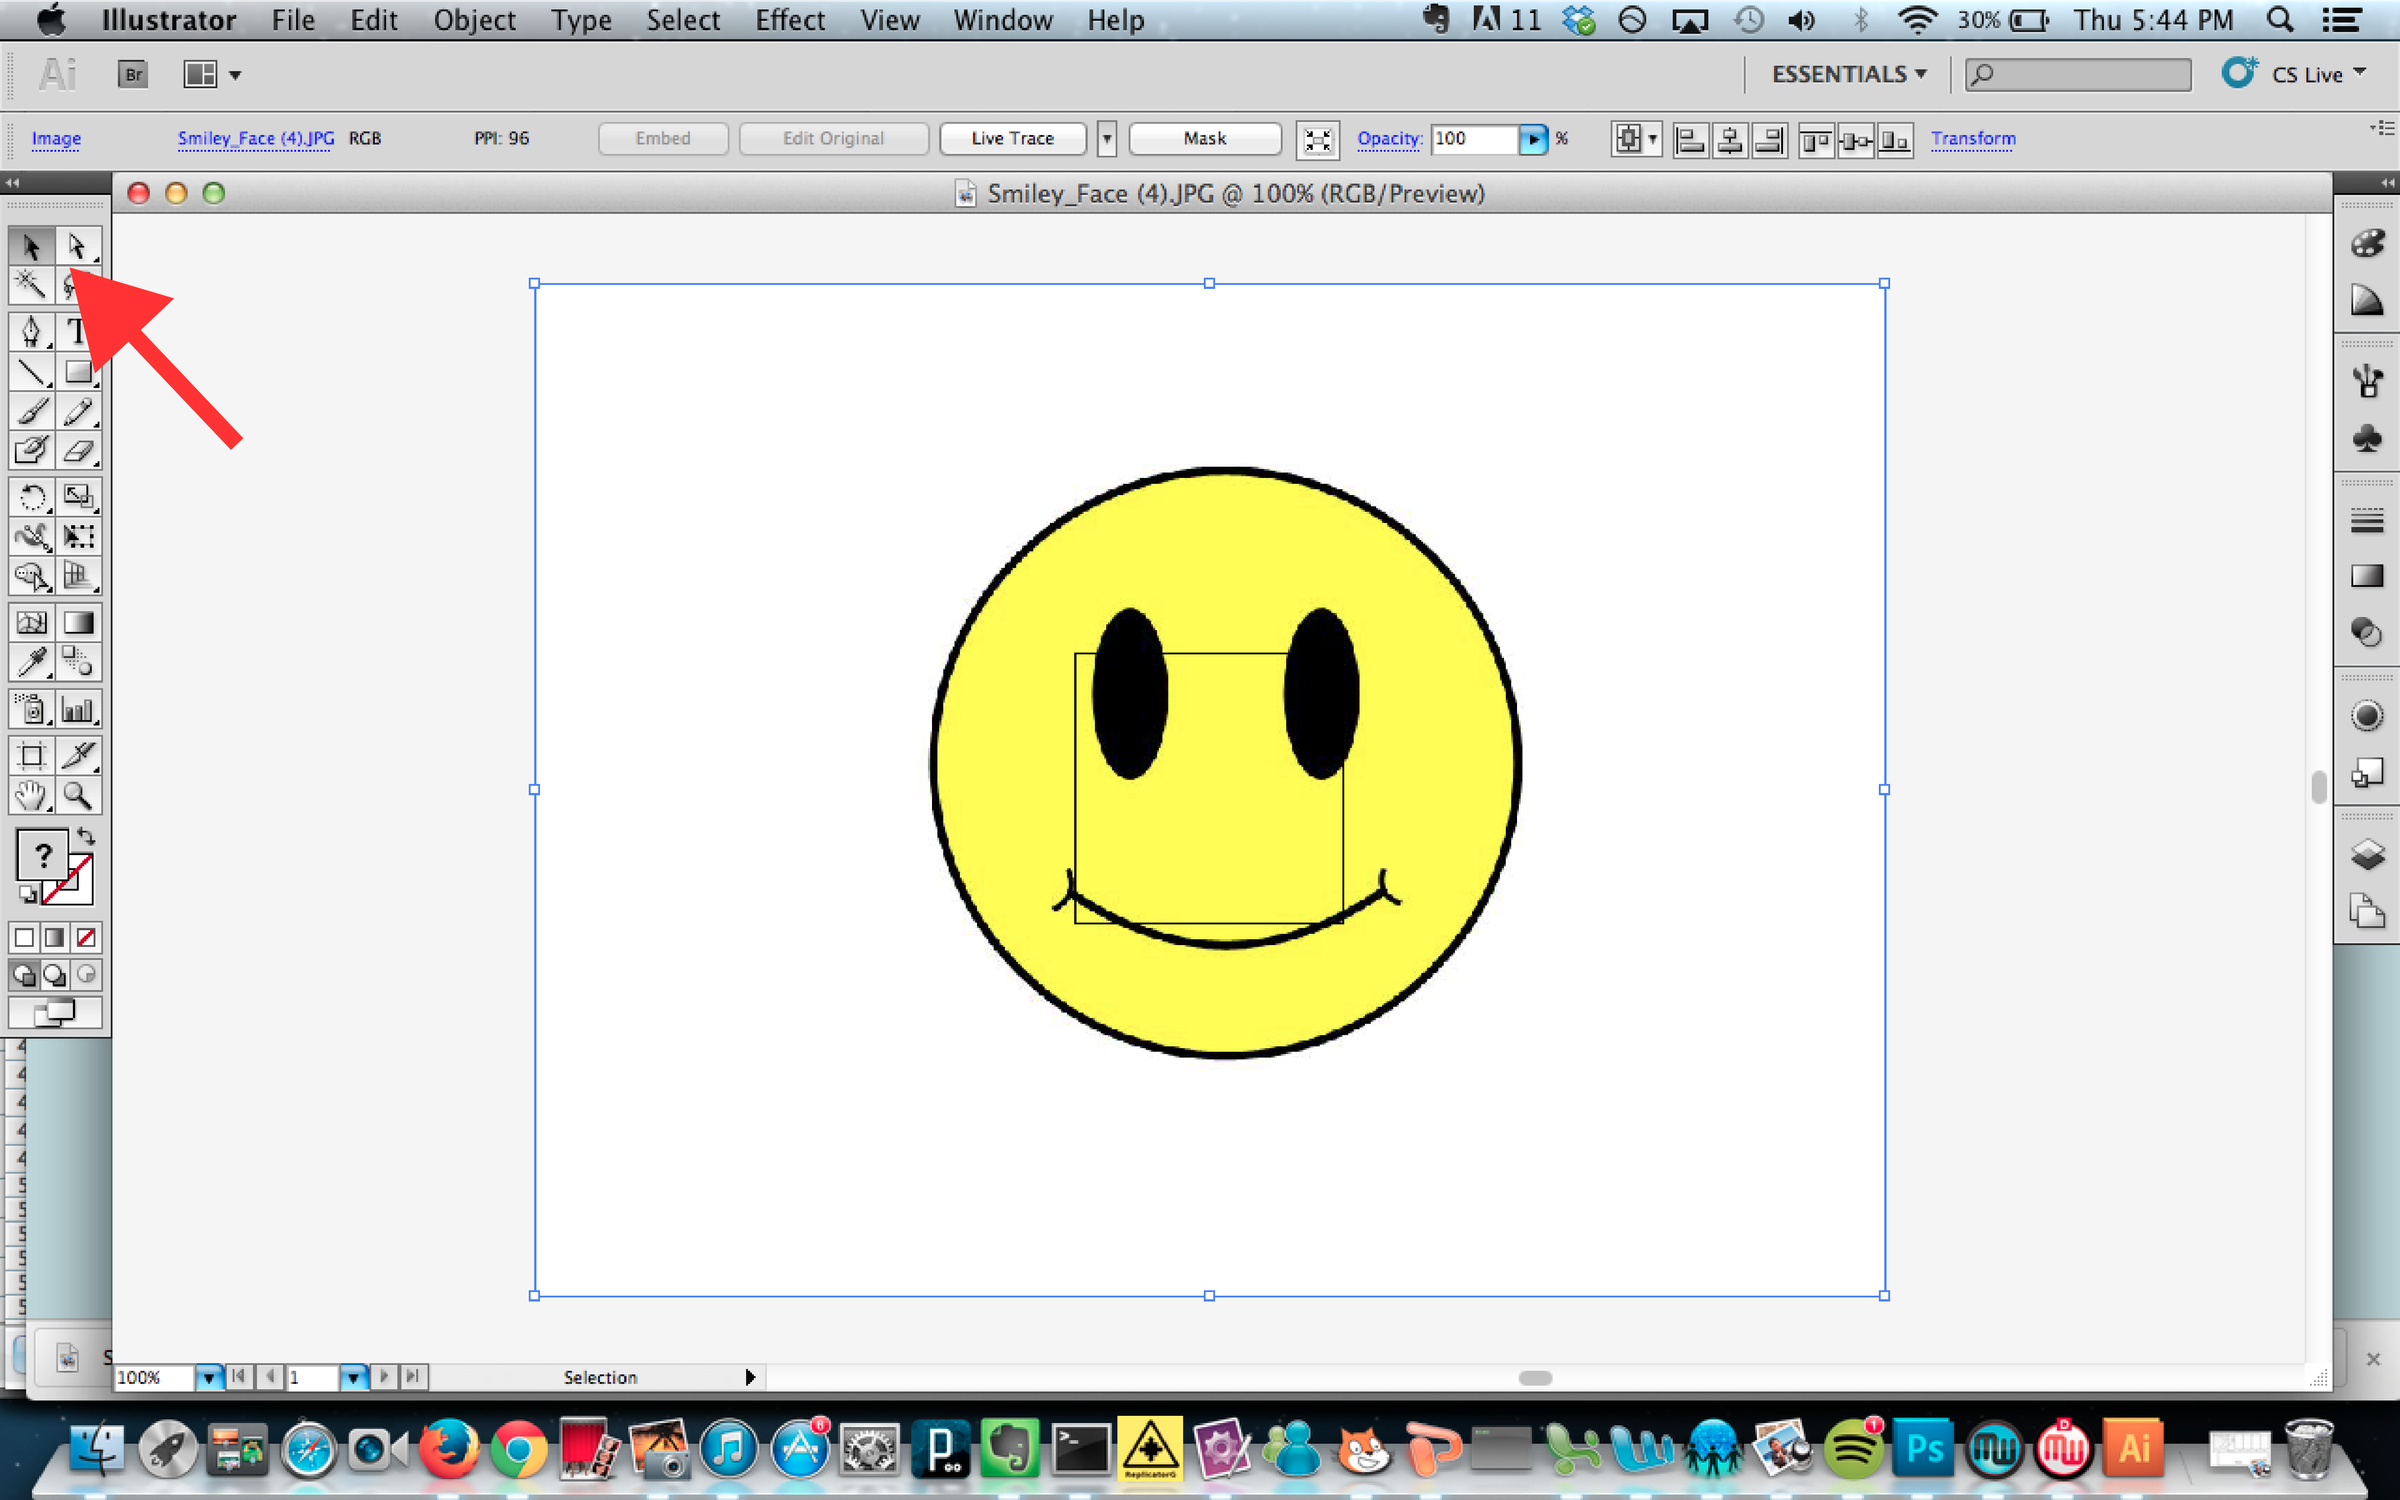Click the Opacity input field
Viewport: 2400px width, 1500px height.
coord(1472,138)
